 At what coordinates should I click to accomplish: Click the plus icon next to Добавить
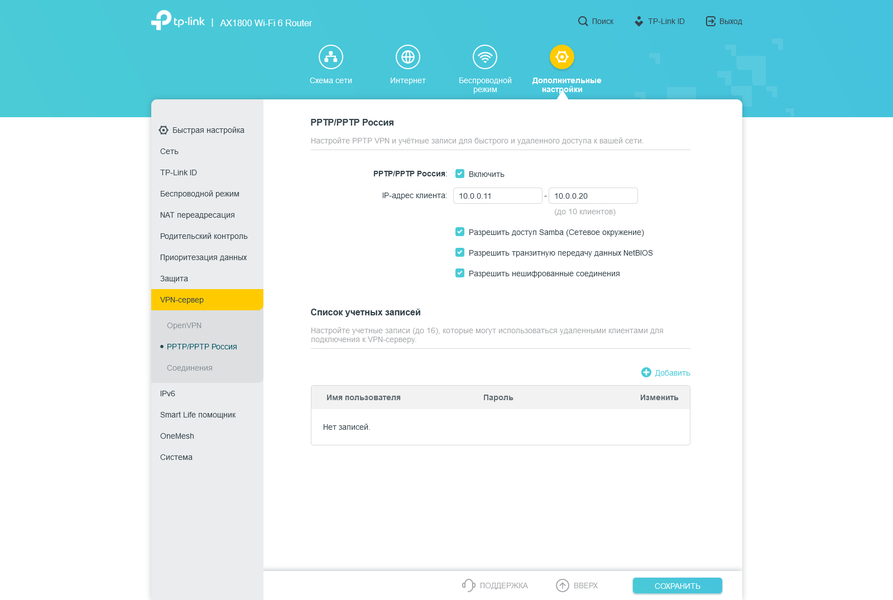(646, 372)
